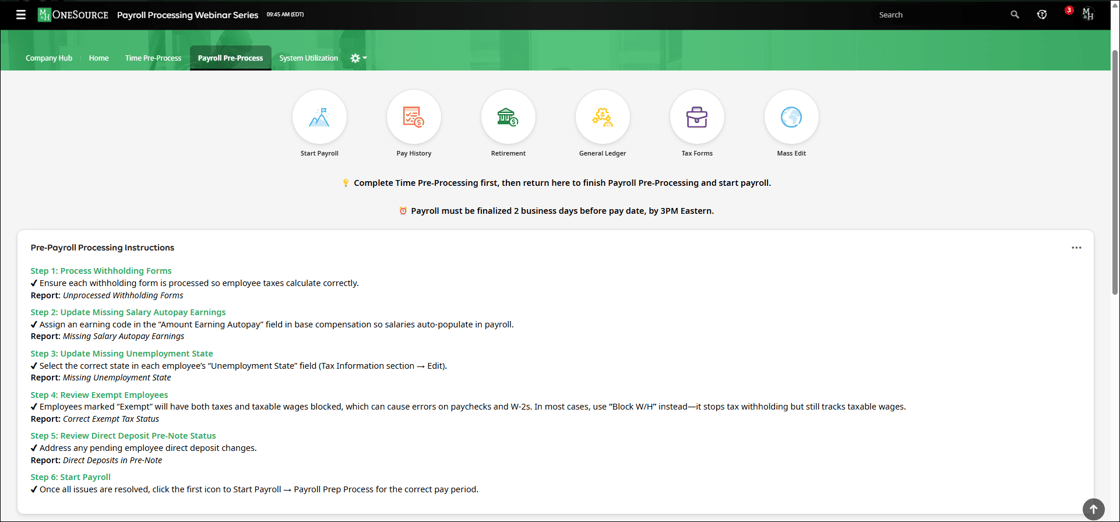Open the three-dot menu on instructions panel
The height and width of the screenshot is (522, 1120).
pos(1076,248)
